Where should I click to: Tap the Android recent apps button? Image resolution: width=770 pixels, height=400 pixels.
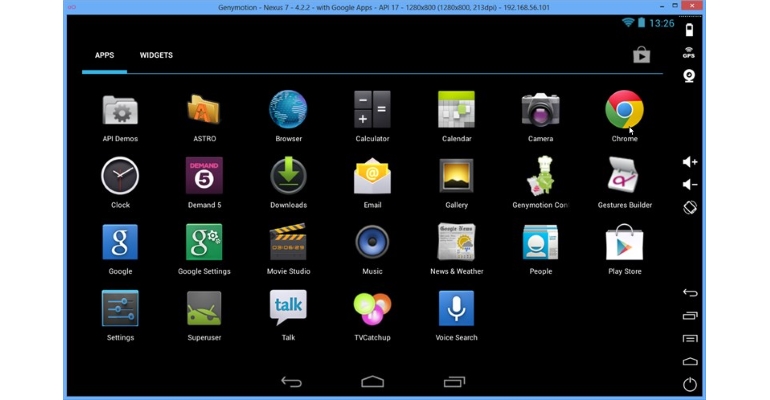[x=454, y=381]
